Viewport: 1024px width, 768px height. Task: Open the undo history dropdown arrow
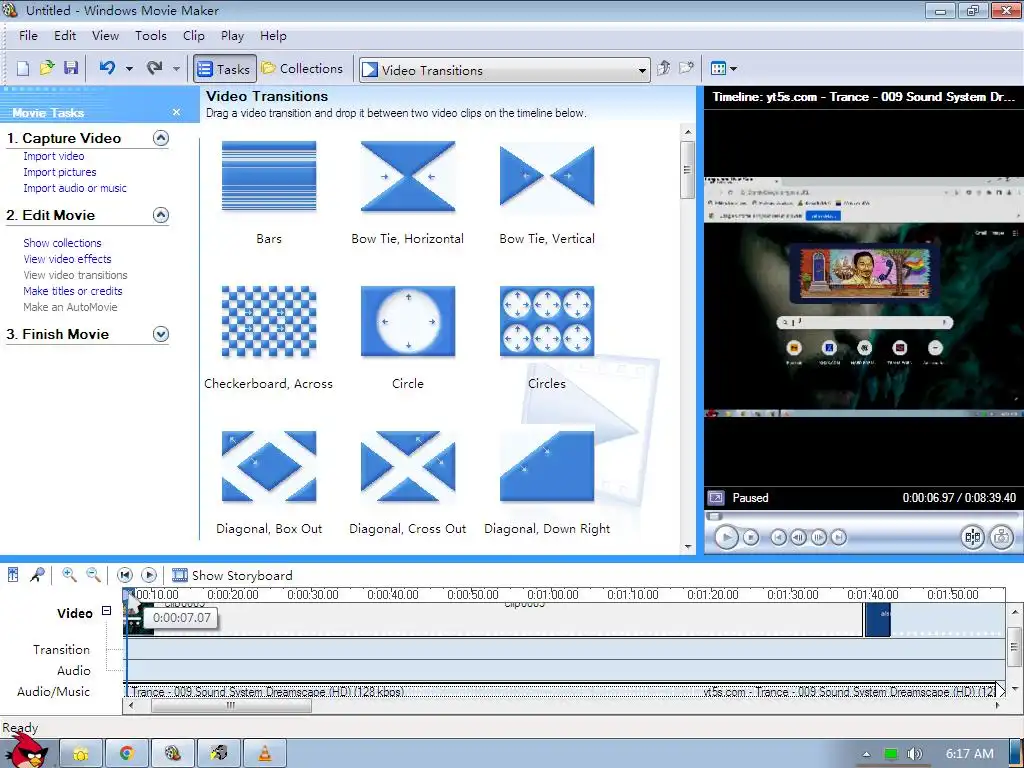click(129, 69)
